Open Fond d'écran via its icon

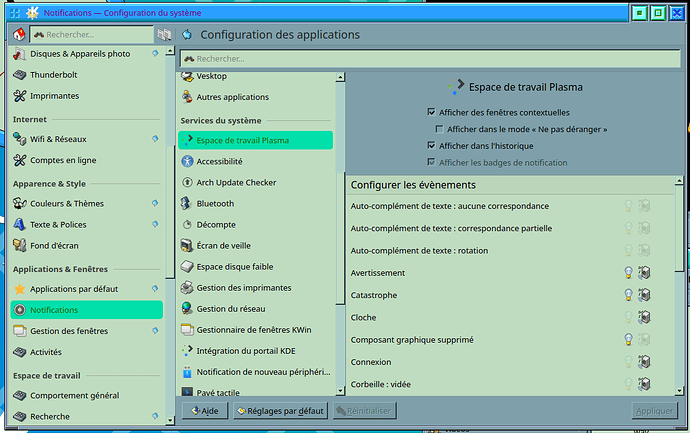coord(19,246)
